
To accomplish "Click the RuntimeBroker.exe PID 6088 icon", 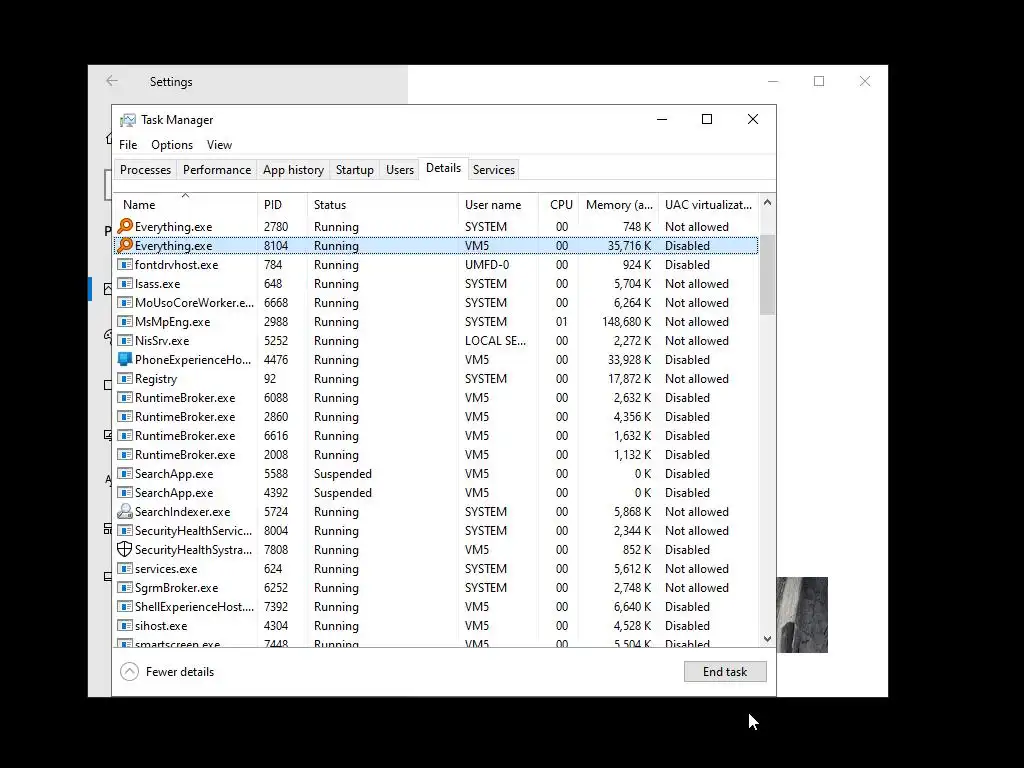I will point(125,397).
